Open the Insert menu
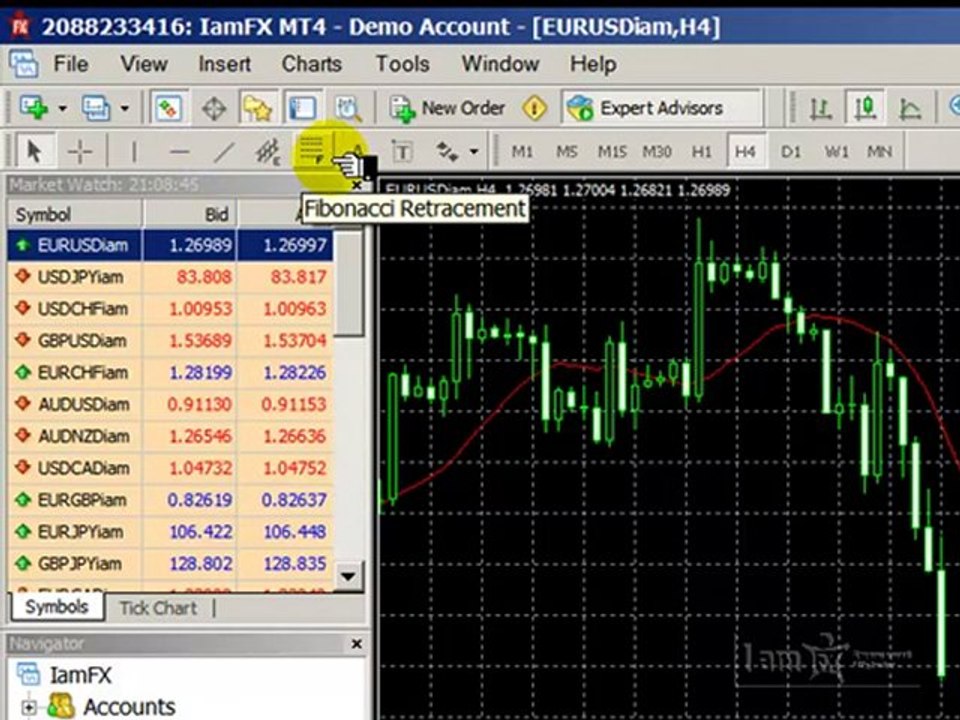The height and width of the screenshot is (720, 960). tap(224, 64)
